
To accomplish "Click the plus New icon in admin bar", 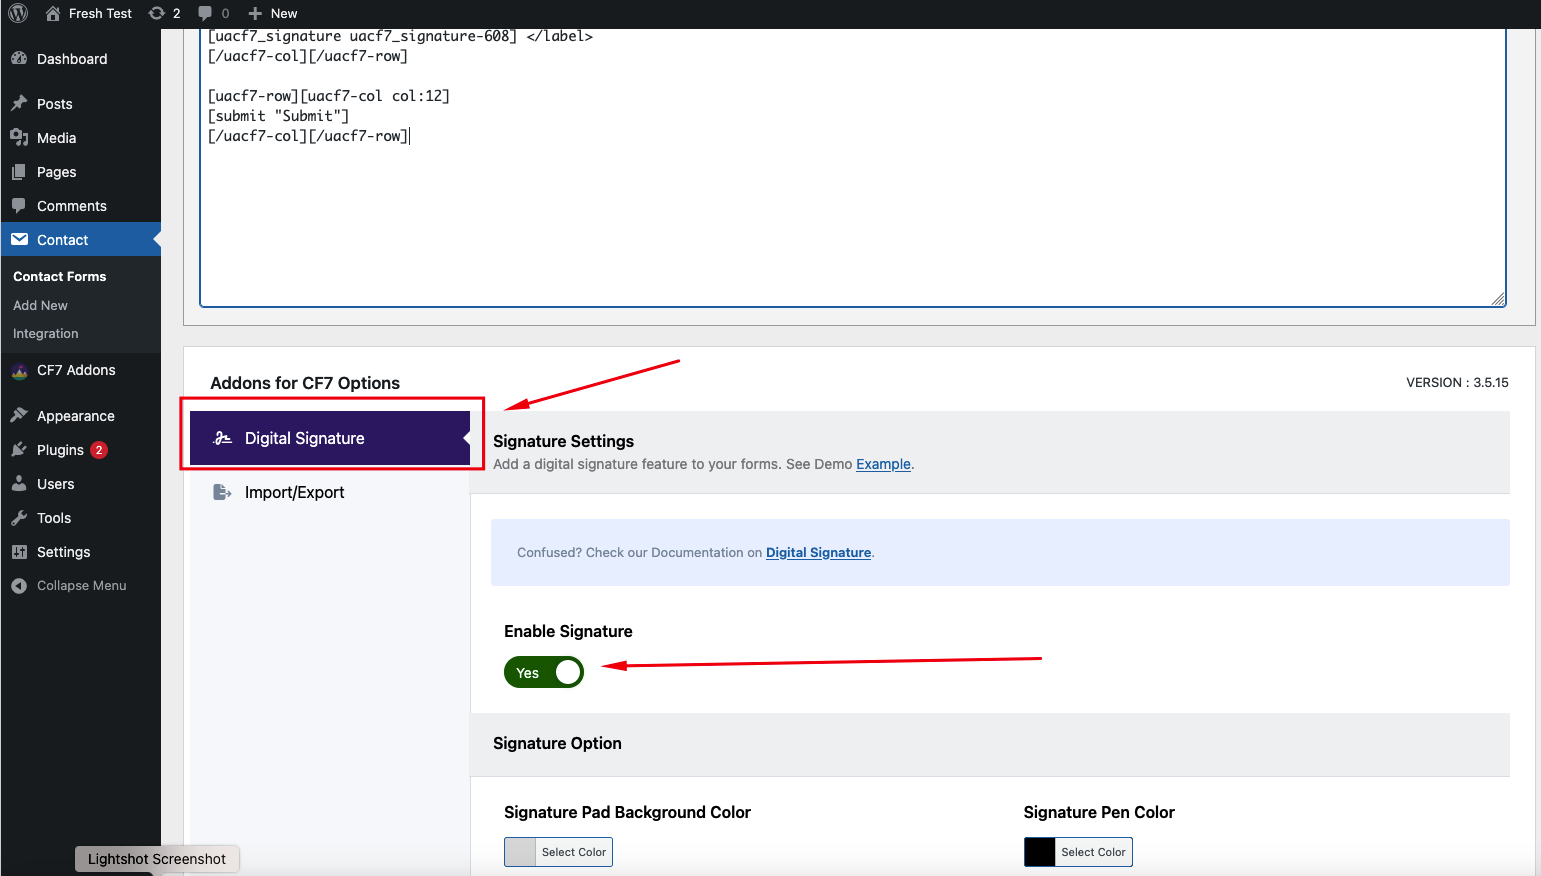I will click(255, 13).
